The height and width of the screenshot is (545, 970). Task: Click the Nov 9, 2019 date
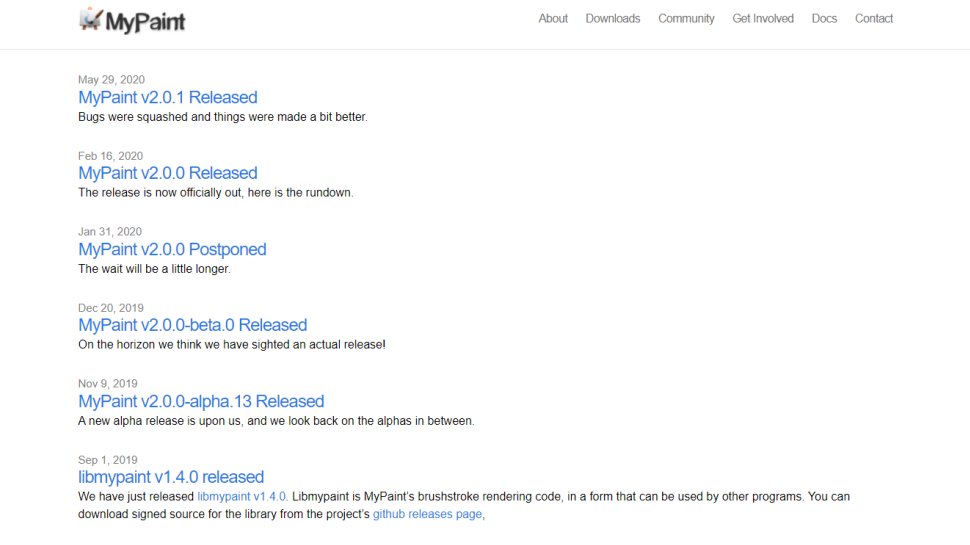(108, 384)
